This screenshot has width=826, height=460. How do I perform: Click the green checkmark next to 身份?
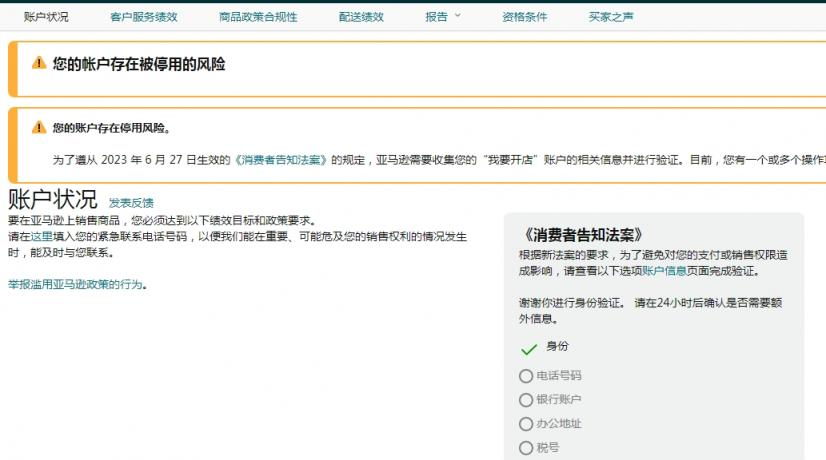point(528,348)
